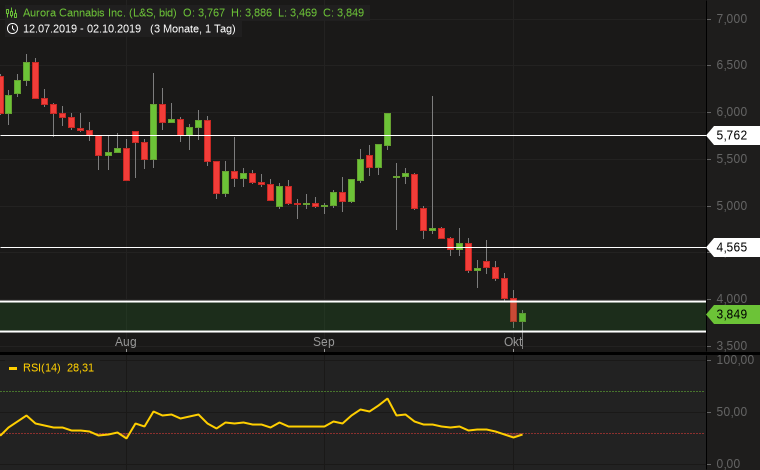Click the low value L: 3,469
This screenshot has width=760, height=470.
click(x=297, y=13)
